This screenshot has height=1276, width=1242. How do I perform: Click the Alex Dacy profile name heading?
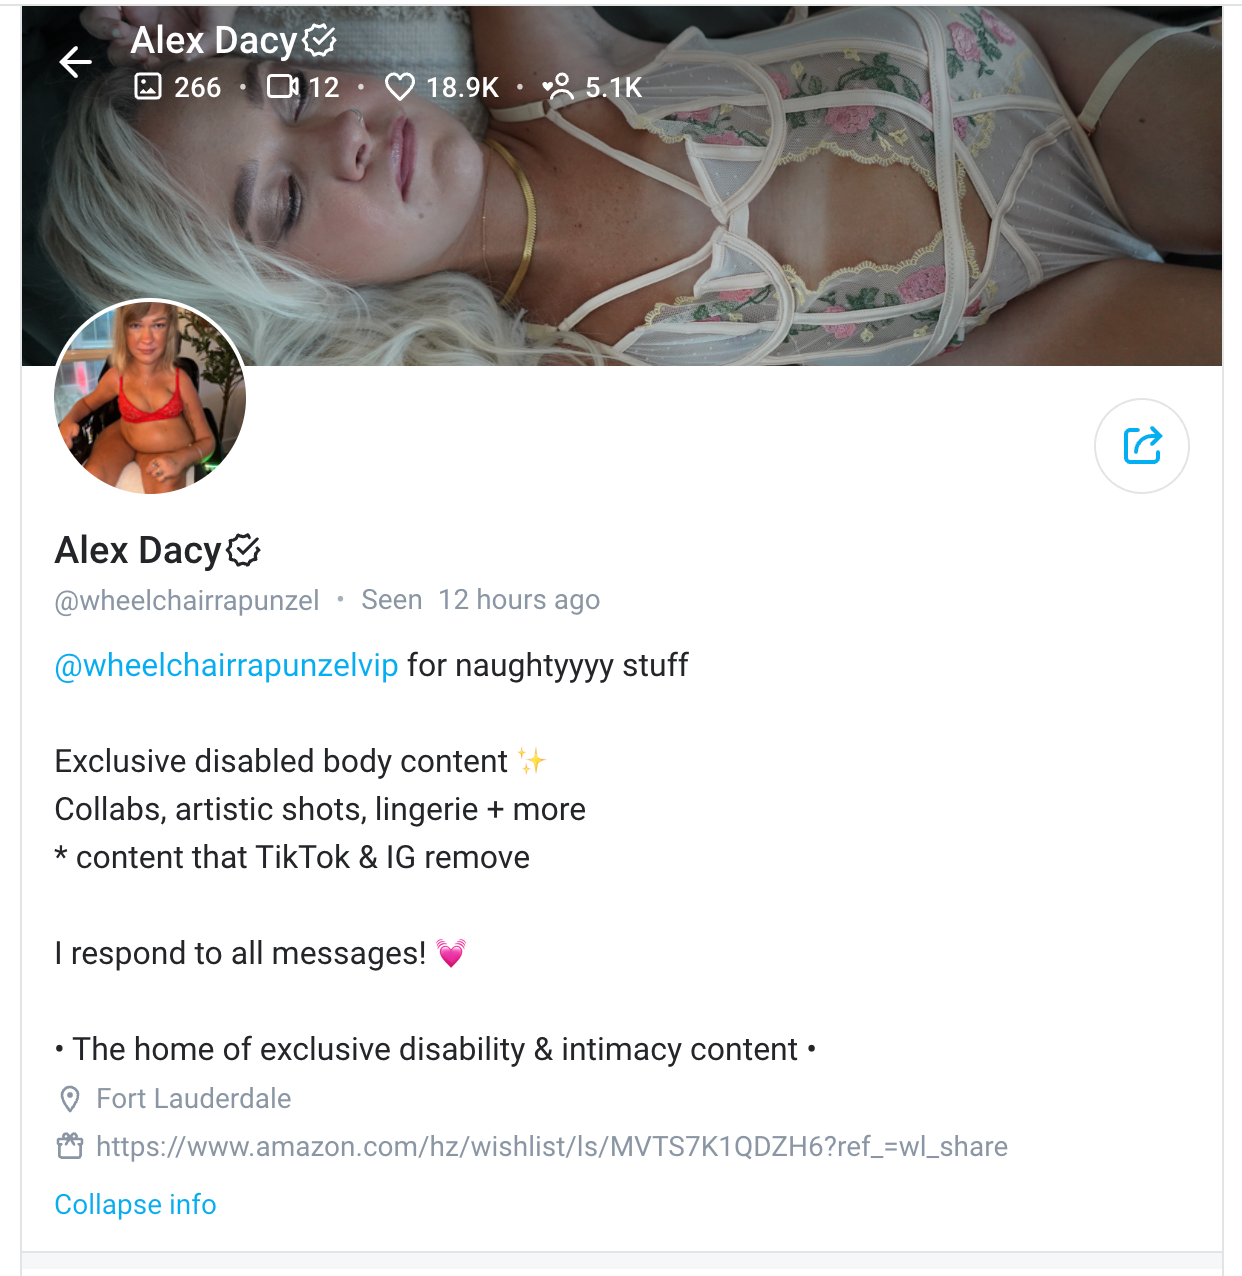138,550
